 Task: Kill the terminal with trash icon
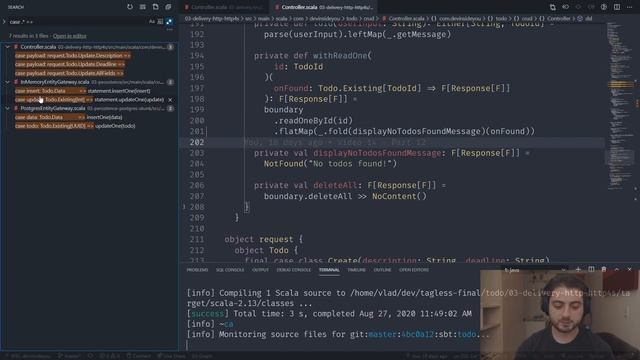(604, 269)
